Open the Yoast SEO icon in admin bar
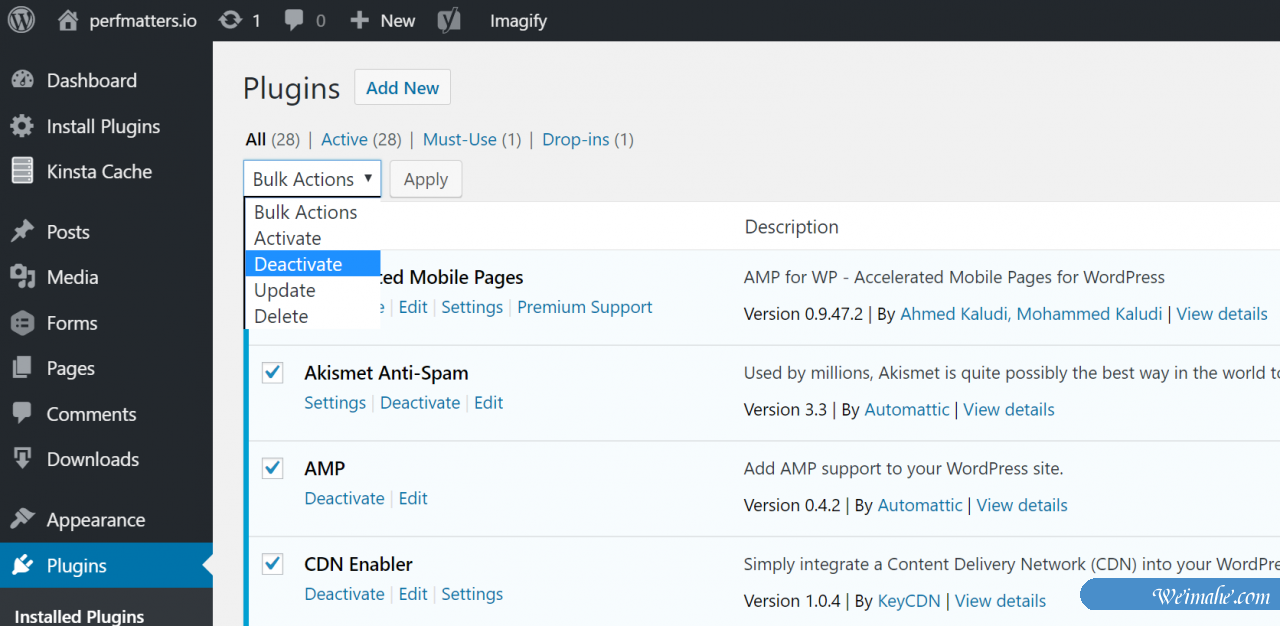The height and width of the screenshot is (626, 1280). coord(450,20)
